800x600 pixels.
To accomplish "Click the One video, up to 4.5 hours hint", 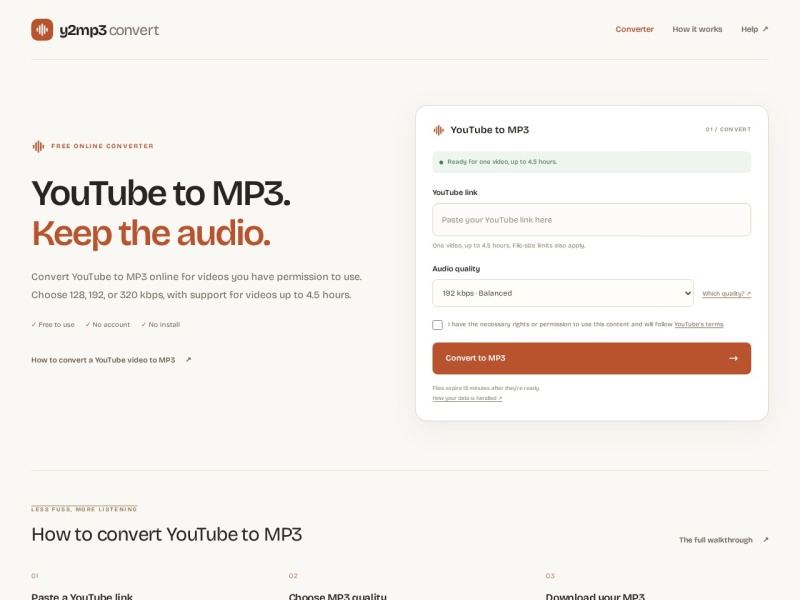I will pos(509,245).
